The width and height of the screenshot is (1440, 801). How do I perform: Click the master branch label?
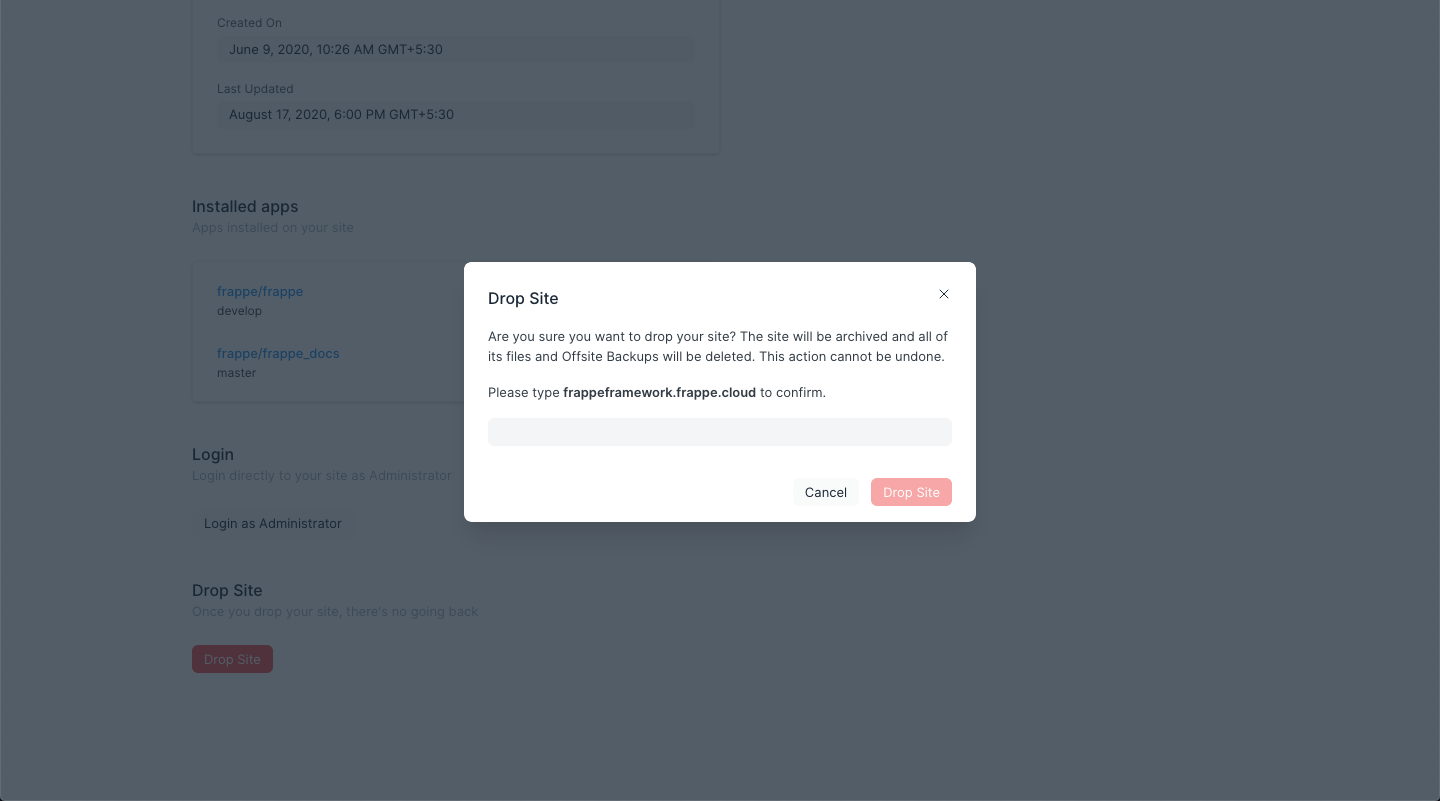tap(237, 373)
